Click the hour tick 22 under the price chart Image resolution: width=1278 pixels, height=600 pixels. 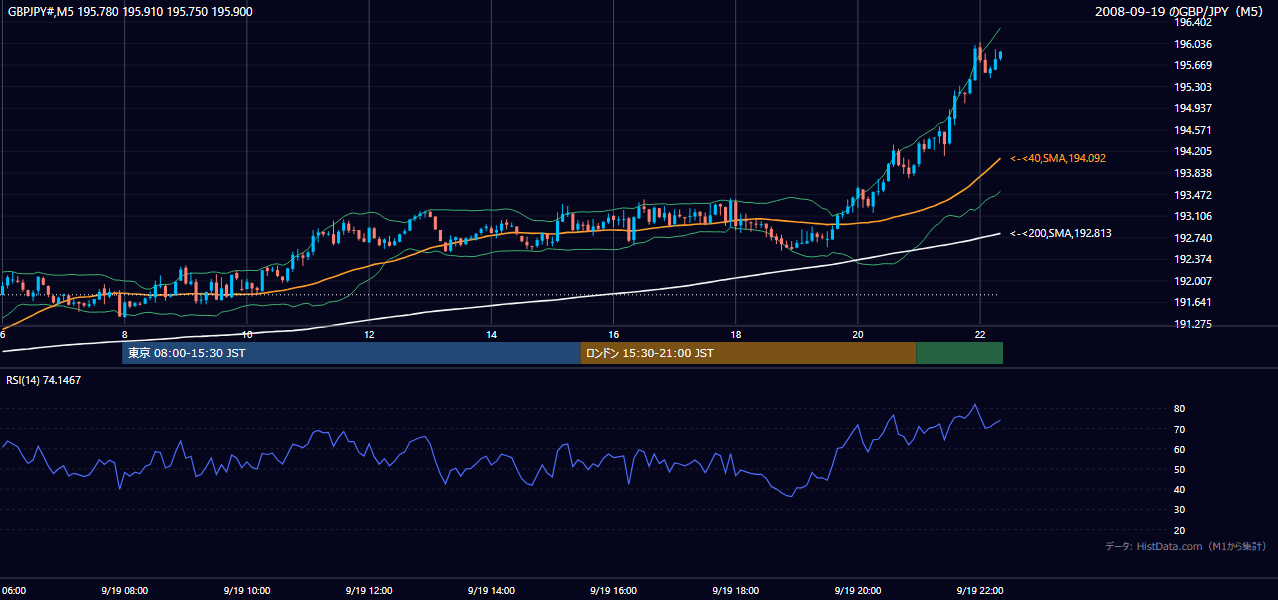[x=980, y=334]
